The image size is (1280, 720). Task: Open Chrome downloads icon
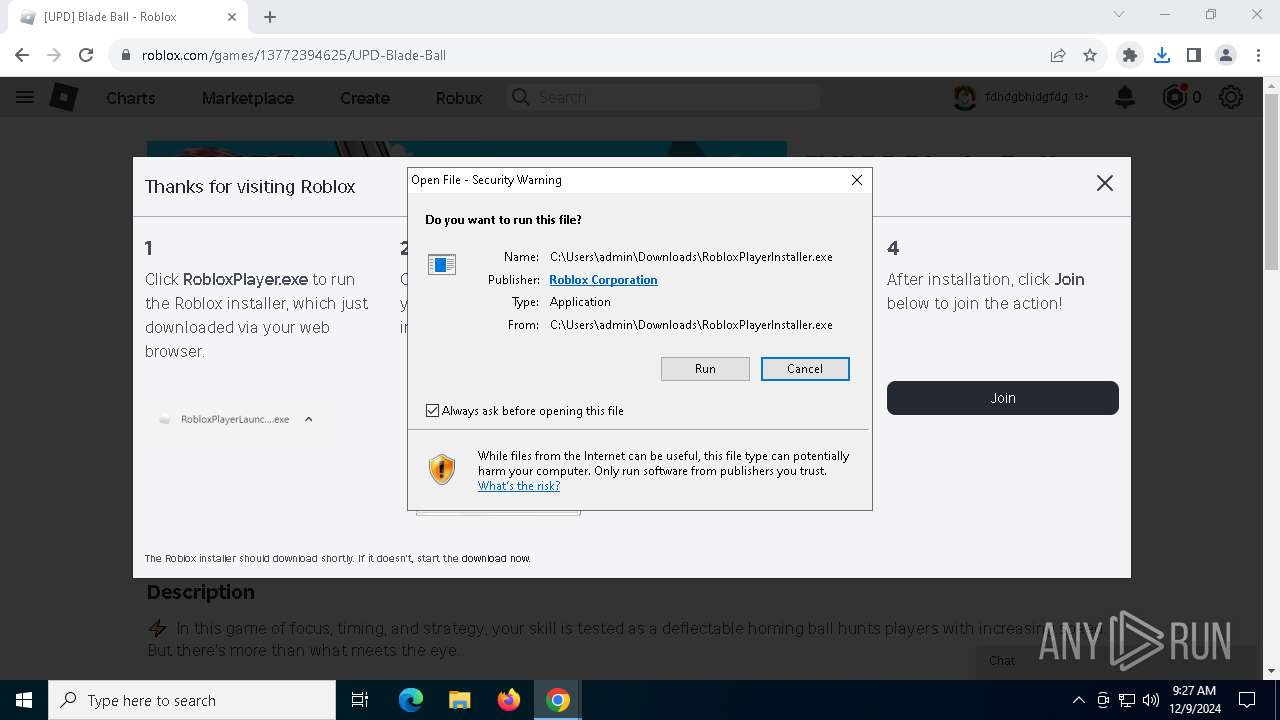(x=1162, y=55)
